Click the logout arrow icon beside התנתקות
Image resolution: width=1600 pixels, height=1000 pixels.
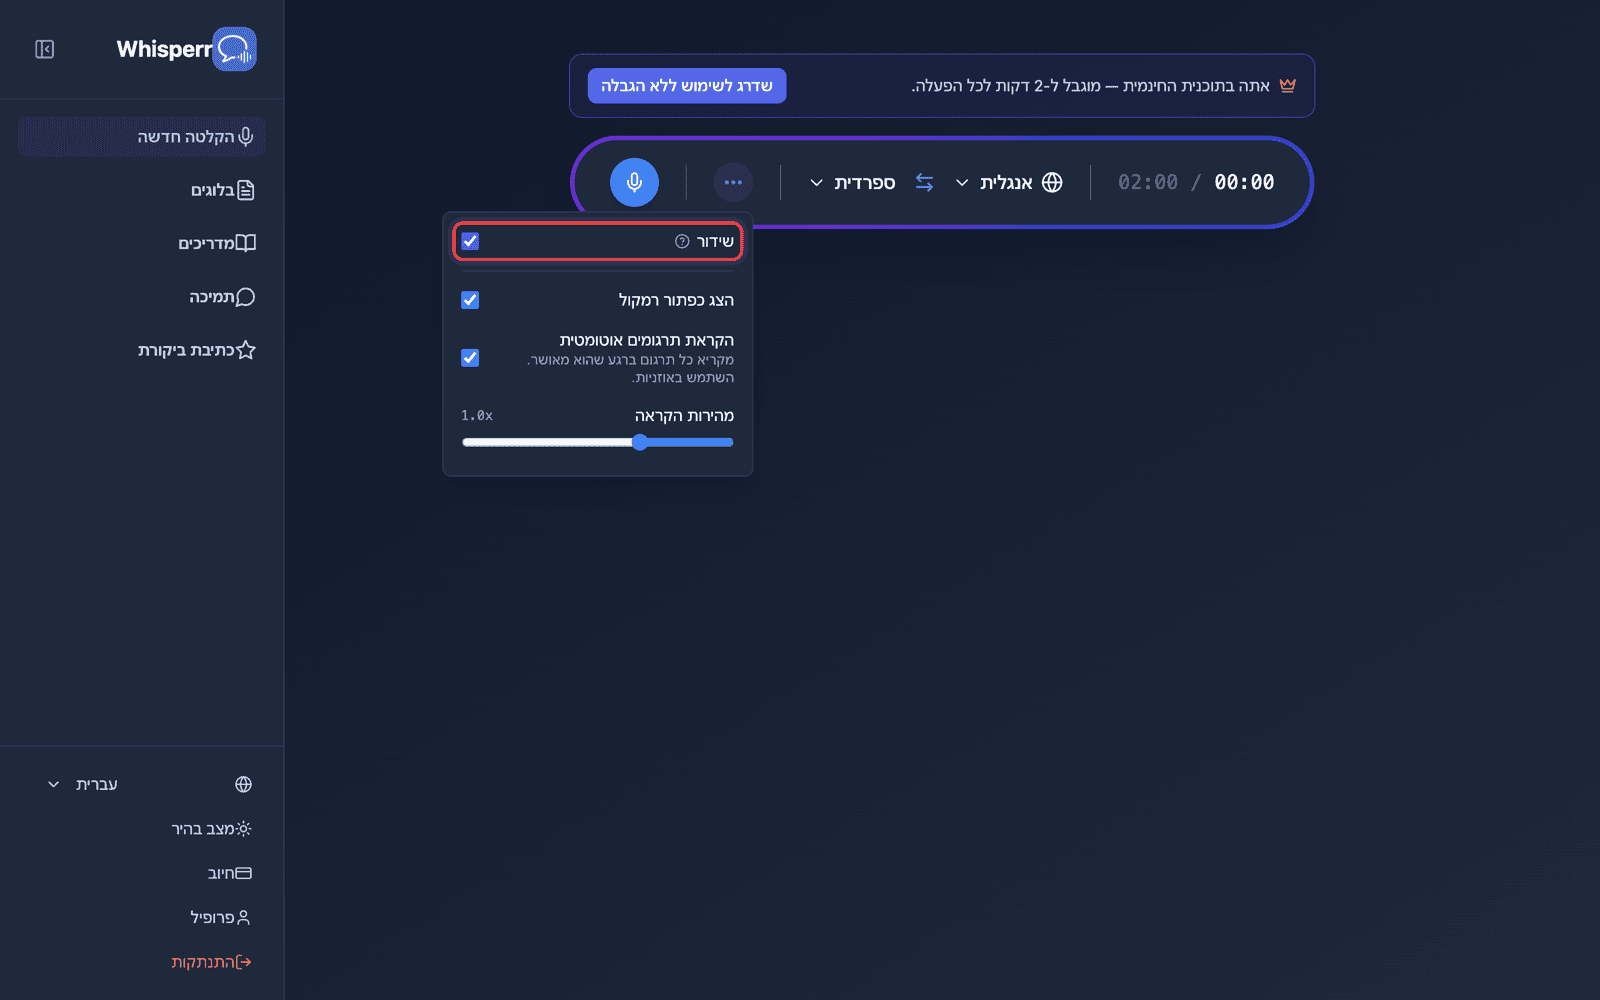point(243,962)
